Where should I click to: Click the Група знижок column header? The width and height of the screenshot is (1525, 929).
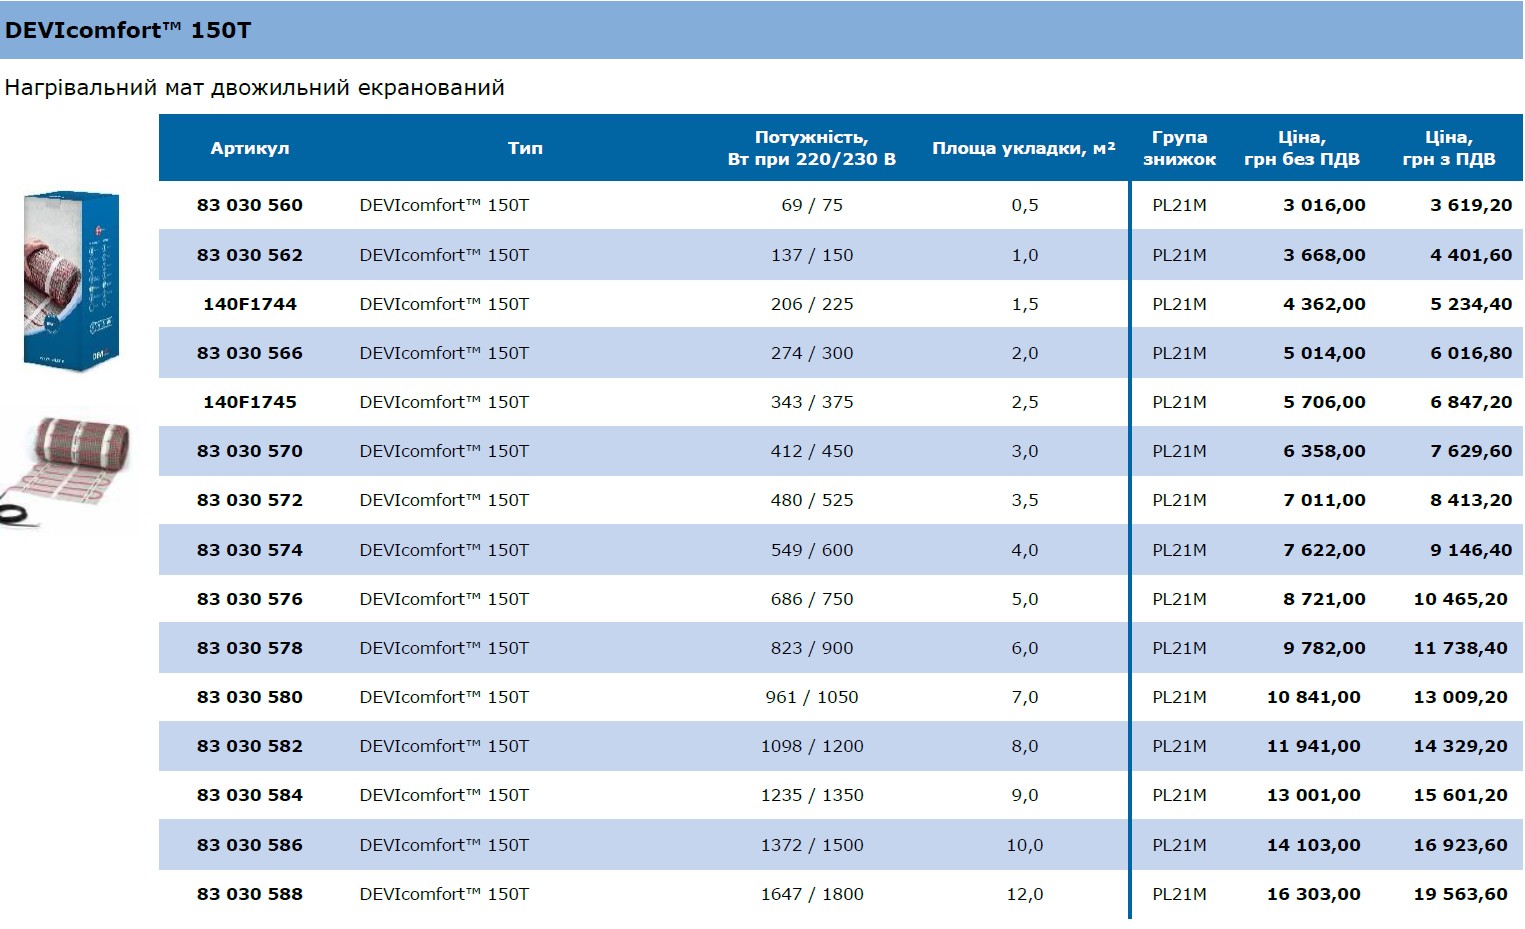(1179, 148)
